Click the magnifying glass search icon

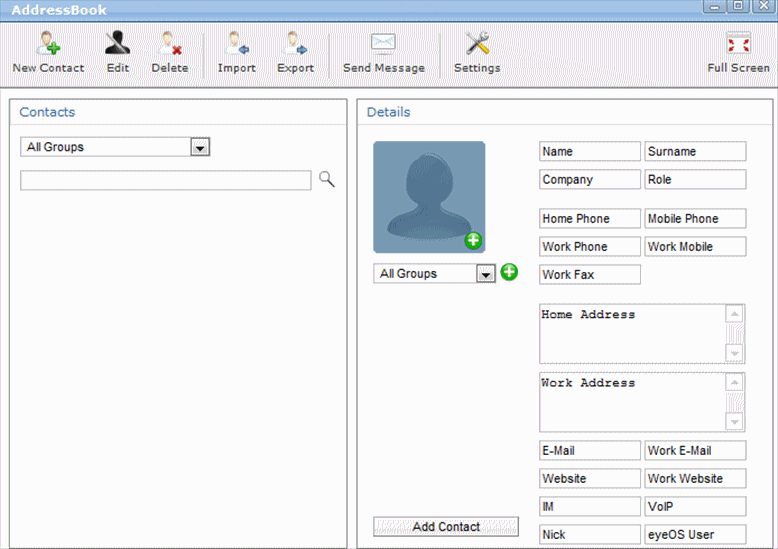coord(326,180)
